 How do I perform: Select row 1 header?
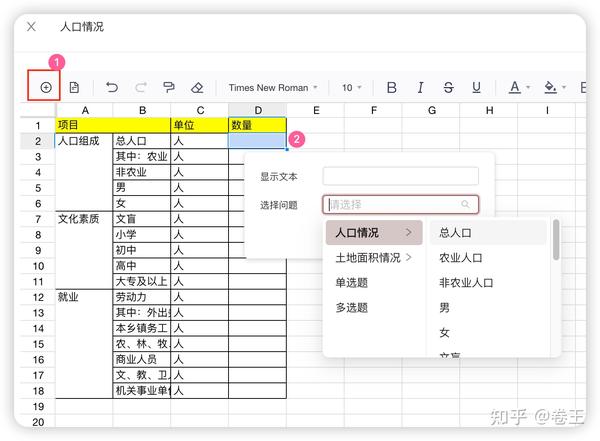[x=38, y=126]
